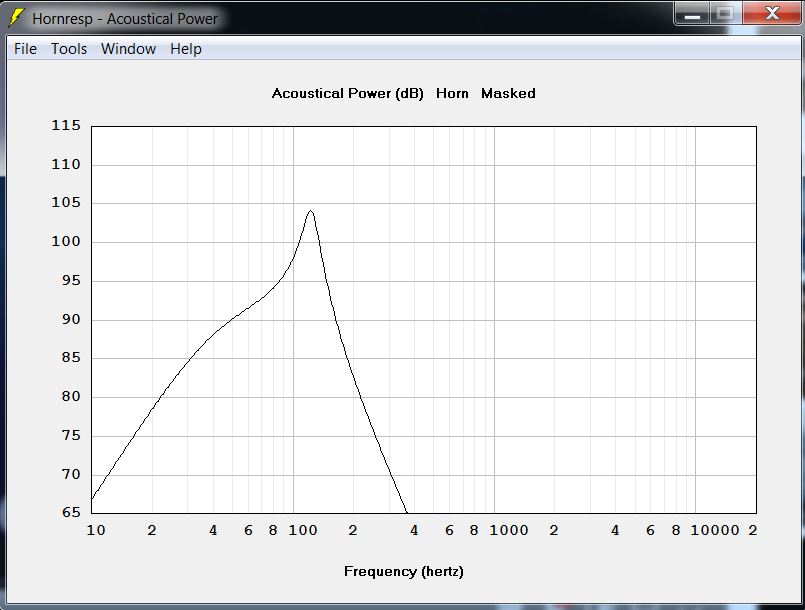Click the 1000 label on frequency axis
805x610 pixels.
(x=509, y=530)
